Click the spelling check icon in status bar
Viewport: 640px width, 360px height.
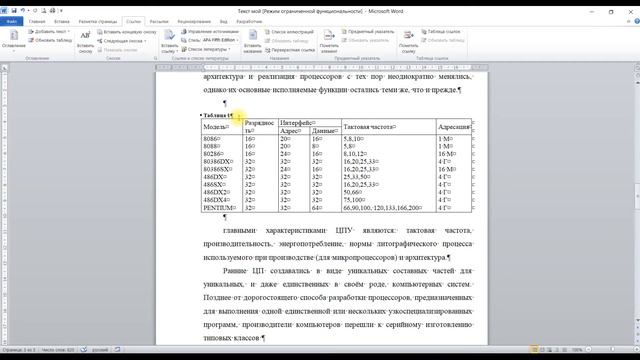click(x=84, y=350)
